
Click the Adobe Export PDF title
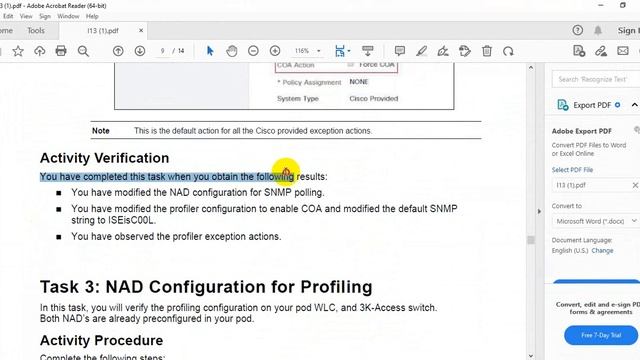click(582, 131)
